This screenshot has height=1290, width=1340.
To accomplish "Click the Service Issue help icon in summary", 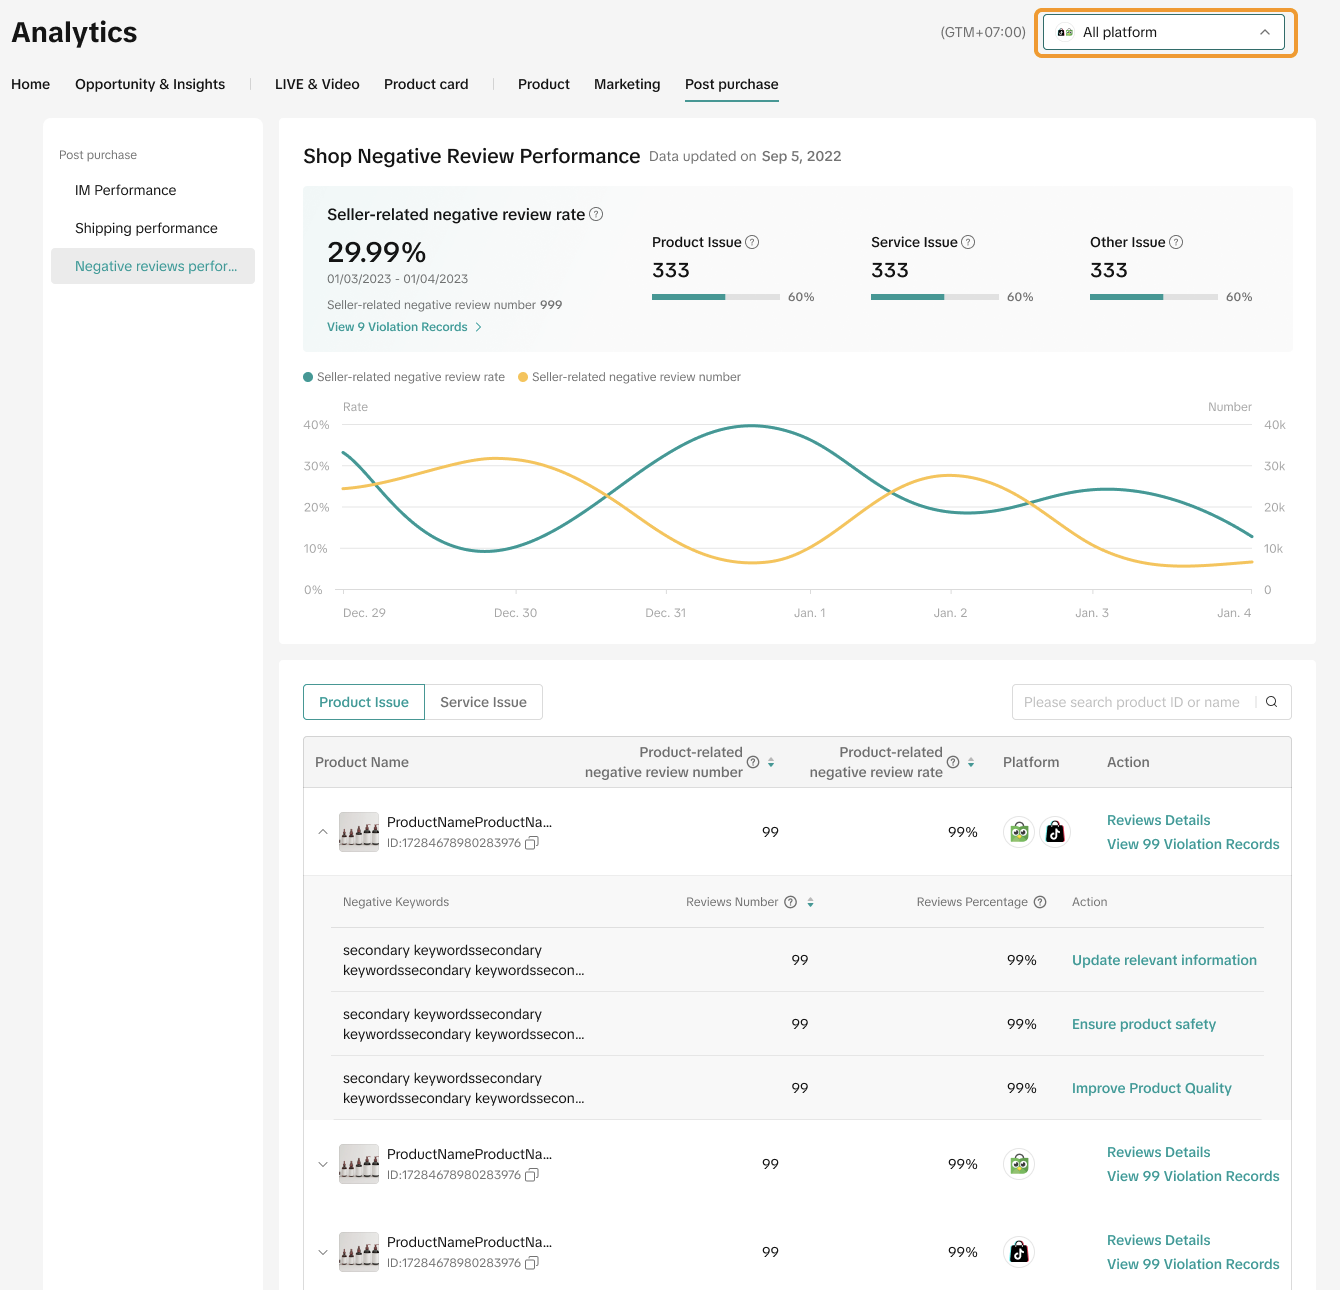I will [968, 242].
